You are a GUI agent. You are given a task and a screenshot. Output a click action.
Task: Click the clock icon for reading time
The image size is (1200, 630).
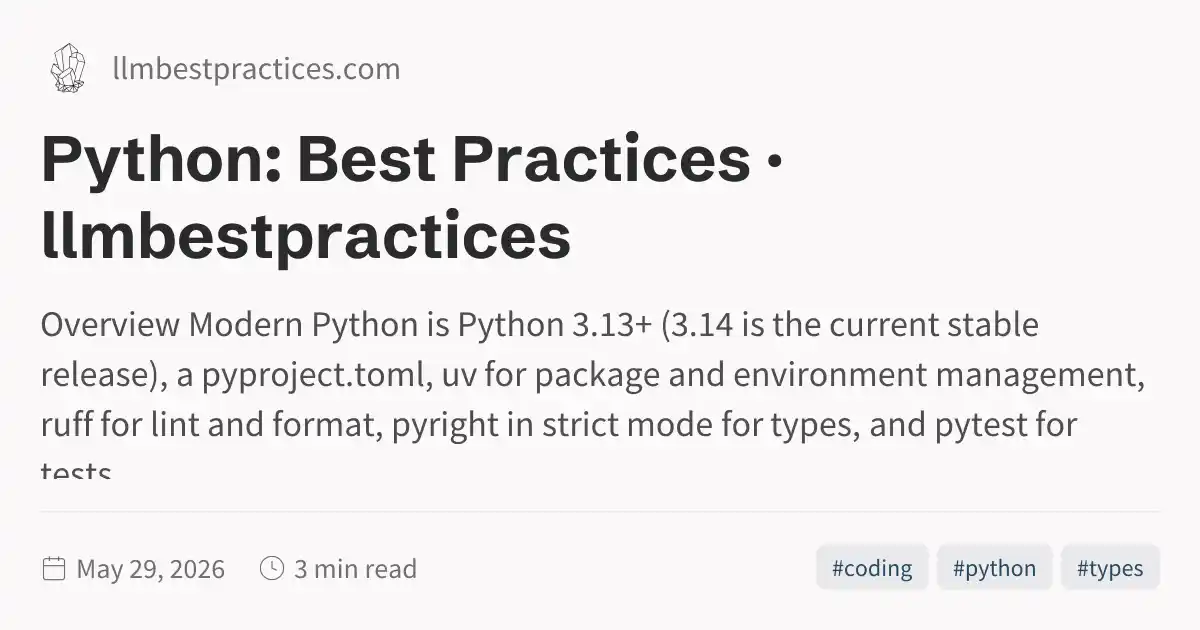[x=271, y=569]
